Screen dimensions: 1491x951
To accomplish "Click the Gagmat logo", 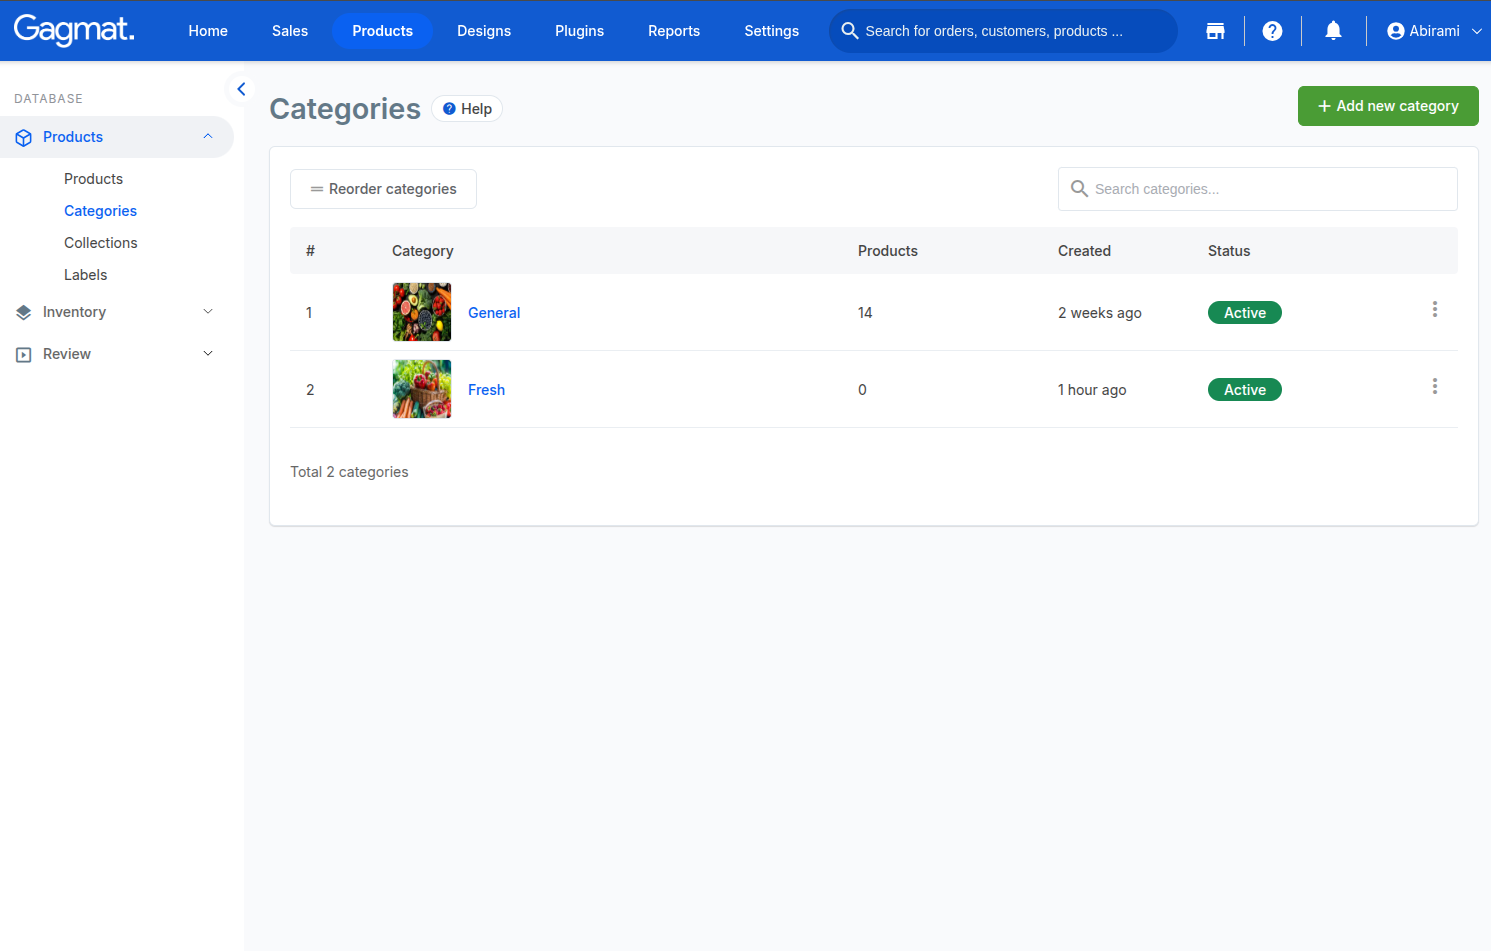I will (74, 30).
